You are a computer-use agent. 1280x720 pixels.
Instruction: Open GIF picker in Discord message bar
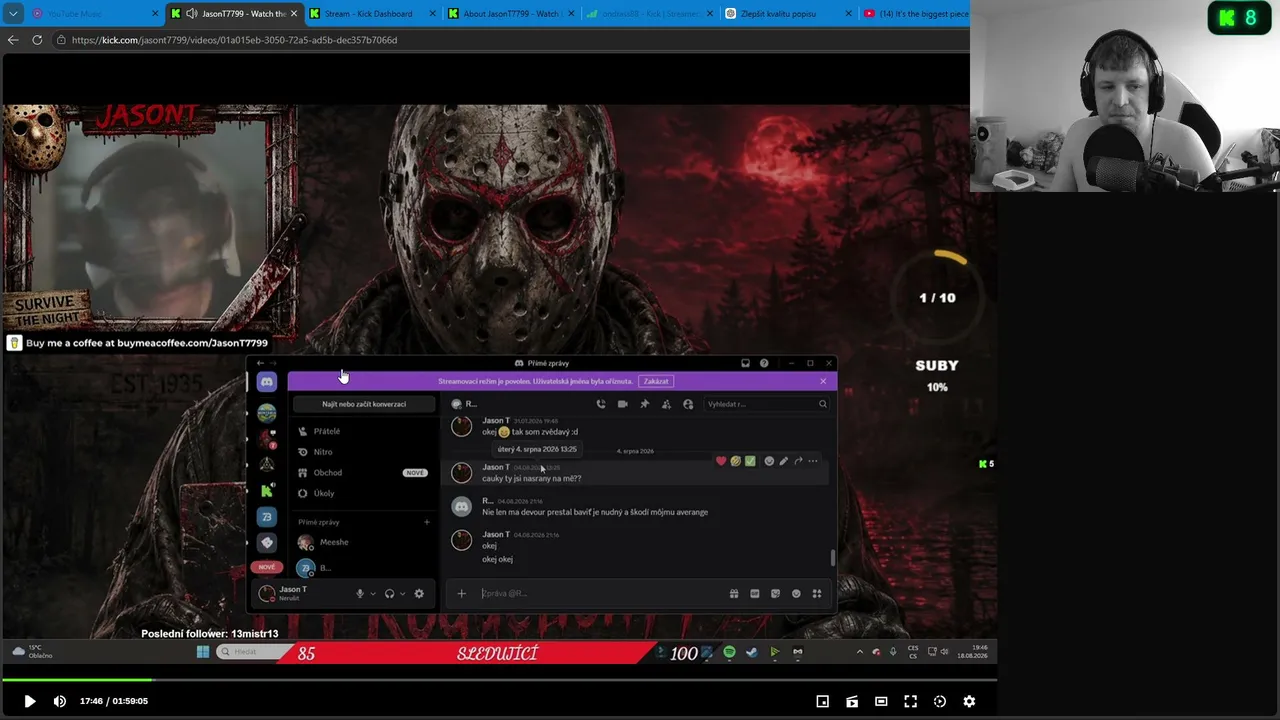click(x=755, y=594)
